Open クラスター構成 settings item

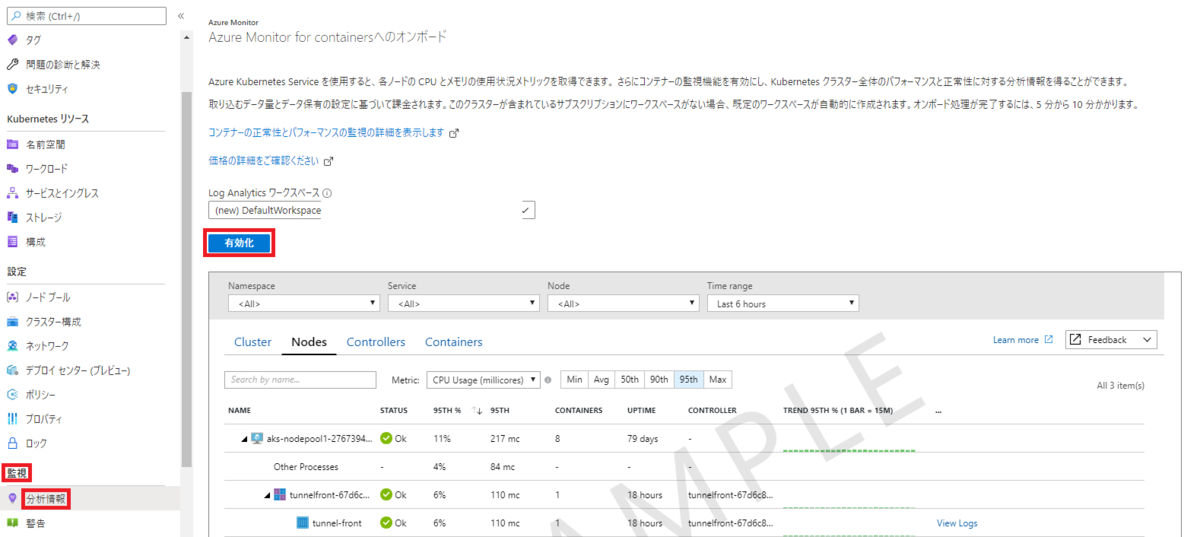[x=53, y=322]
